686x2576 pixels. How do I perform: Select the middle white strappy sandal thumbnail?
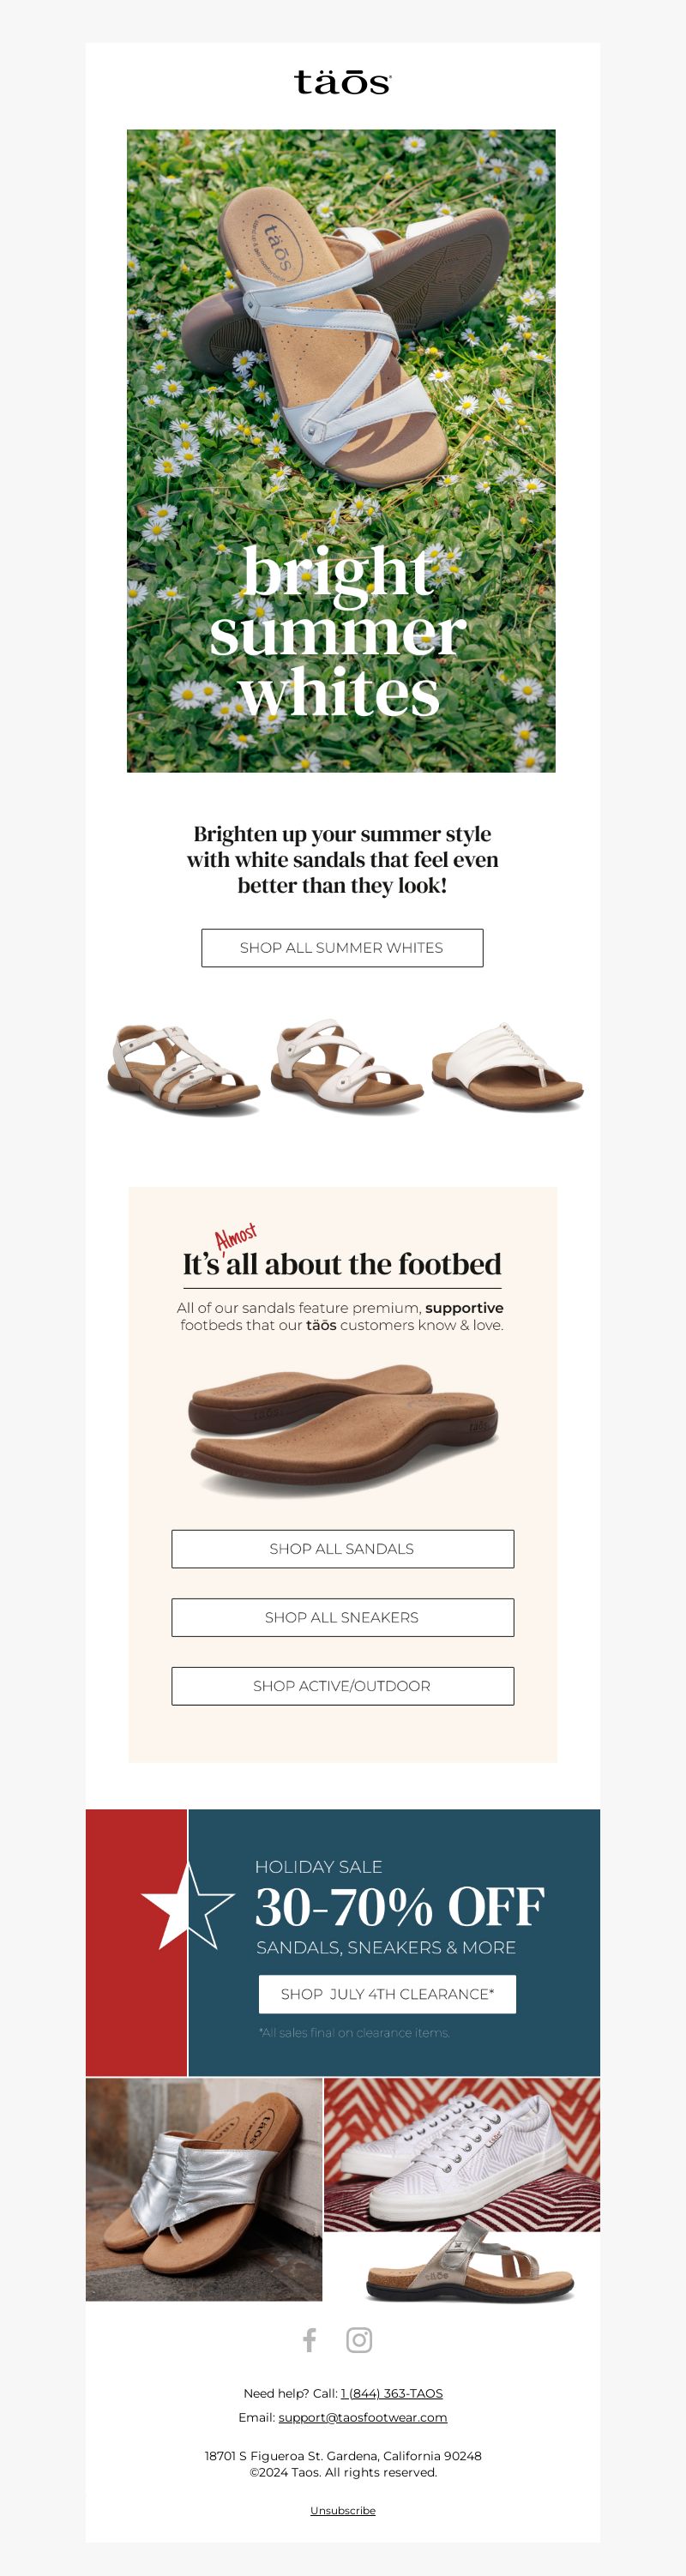(x=346, y=1065)
